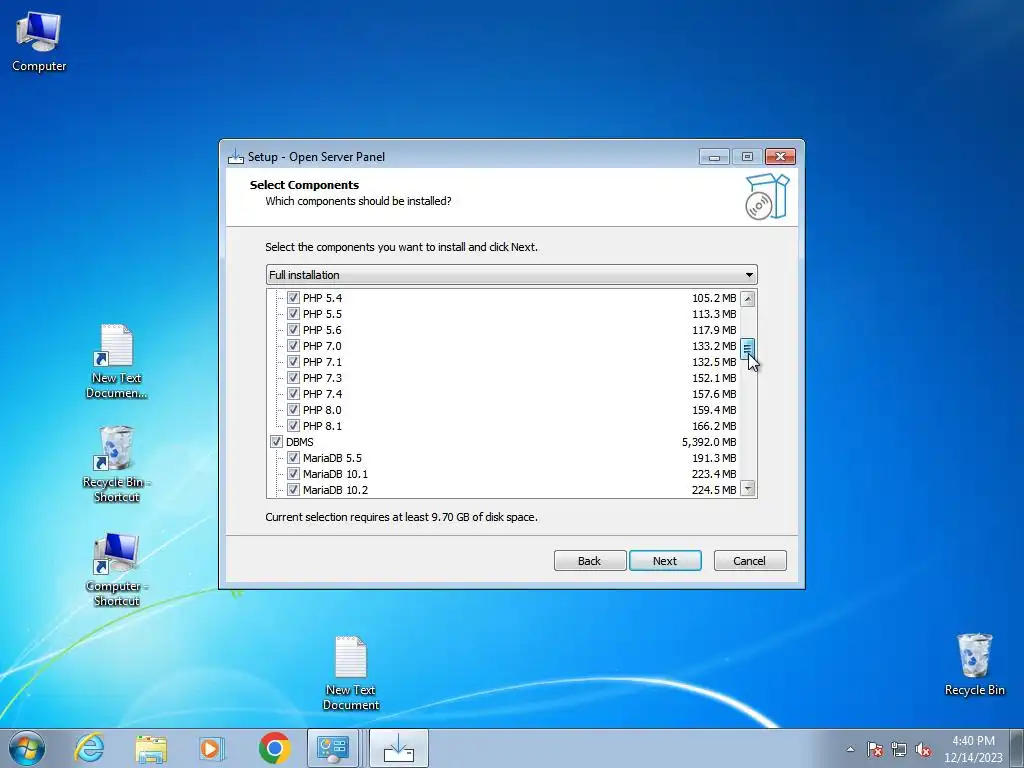Uncheck the MariaDB 10.1 component
Screen dimensions: 1024x768
tap(293, 473)
